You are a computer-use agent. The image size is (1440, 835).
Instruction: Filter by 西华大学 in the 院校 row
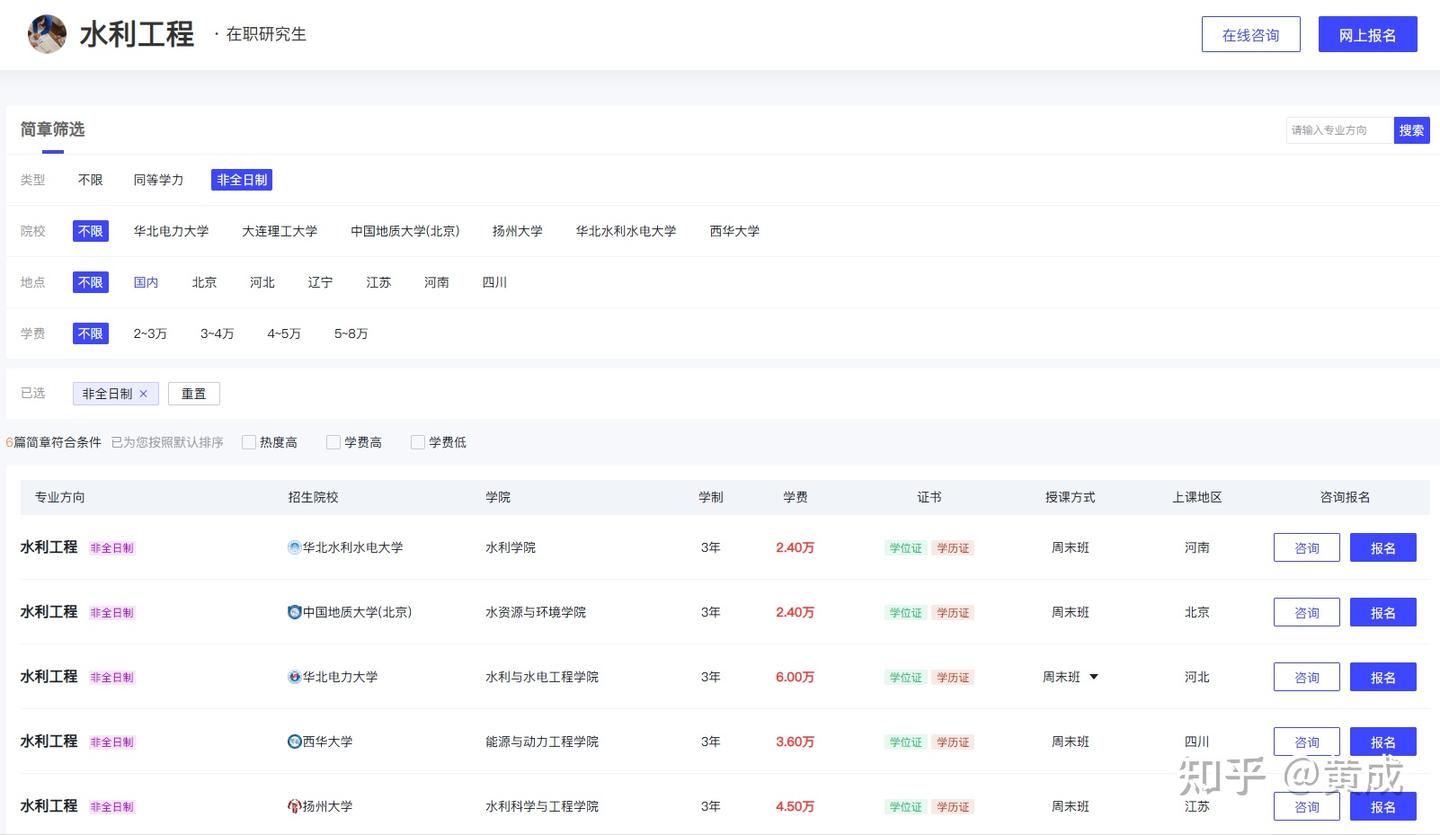tap(735, 231)
